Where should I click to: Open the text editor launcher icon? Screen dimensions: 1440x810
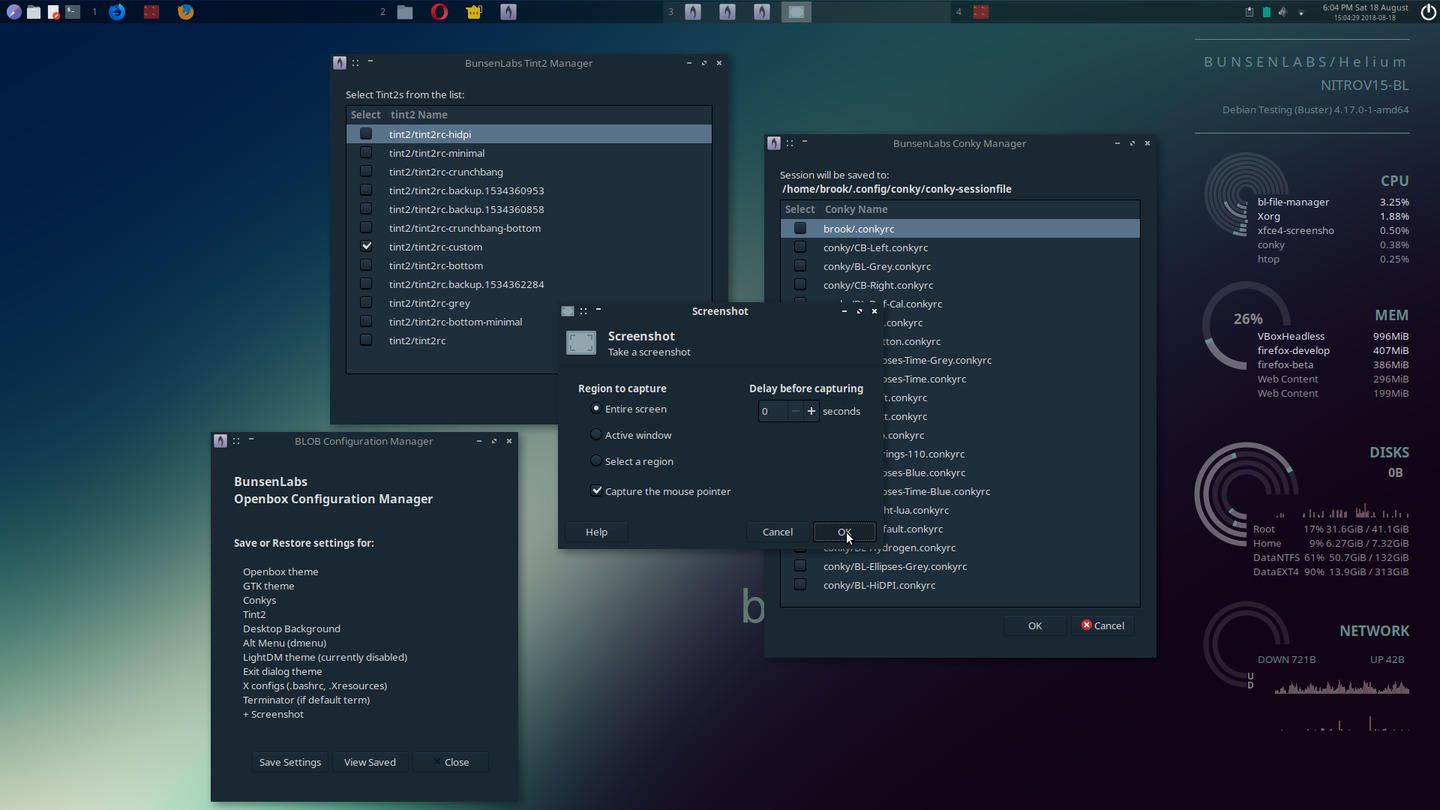pyautogui.click(x=54, y=12)
